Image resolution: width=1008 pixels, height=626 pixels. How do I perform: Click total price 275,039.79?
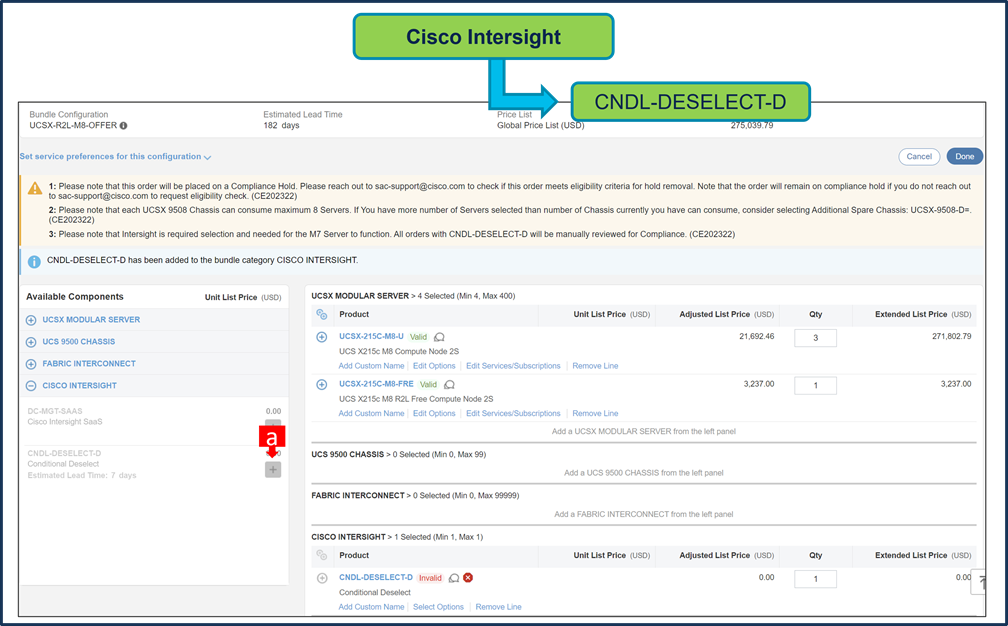752,125
